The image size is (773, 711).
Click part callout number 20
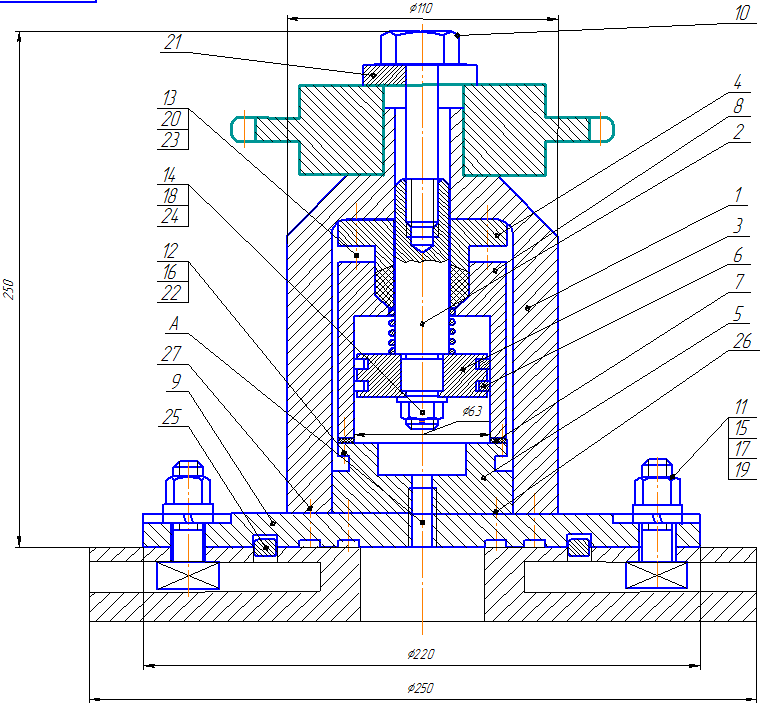coord(171,119)
